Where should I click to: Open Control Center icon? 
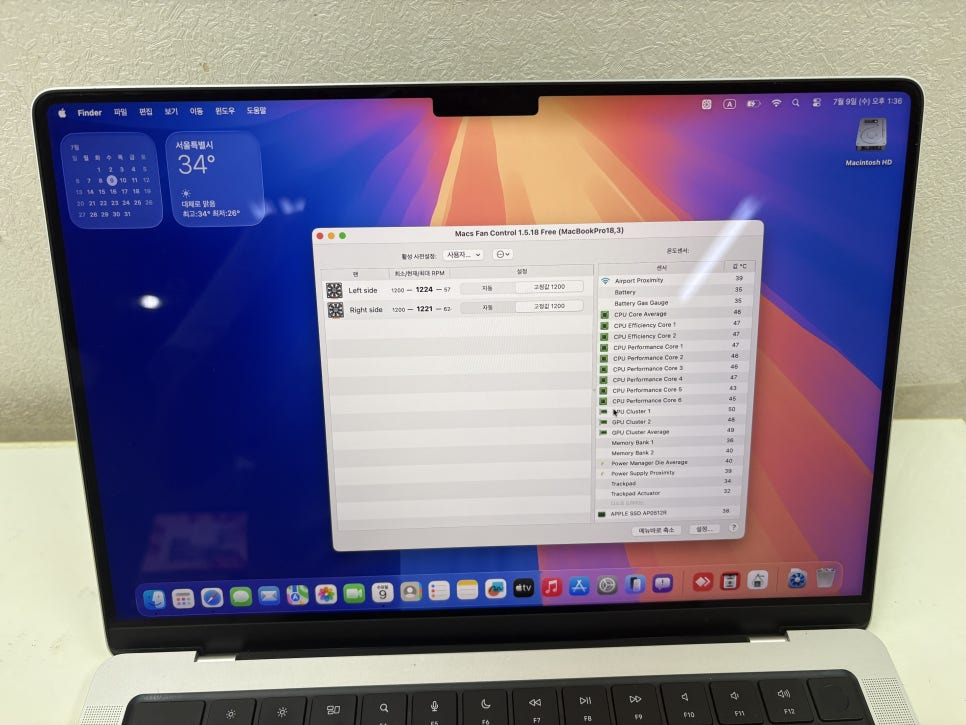tap(816, 102)
